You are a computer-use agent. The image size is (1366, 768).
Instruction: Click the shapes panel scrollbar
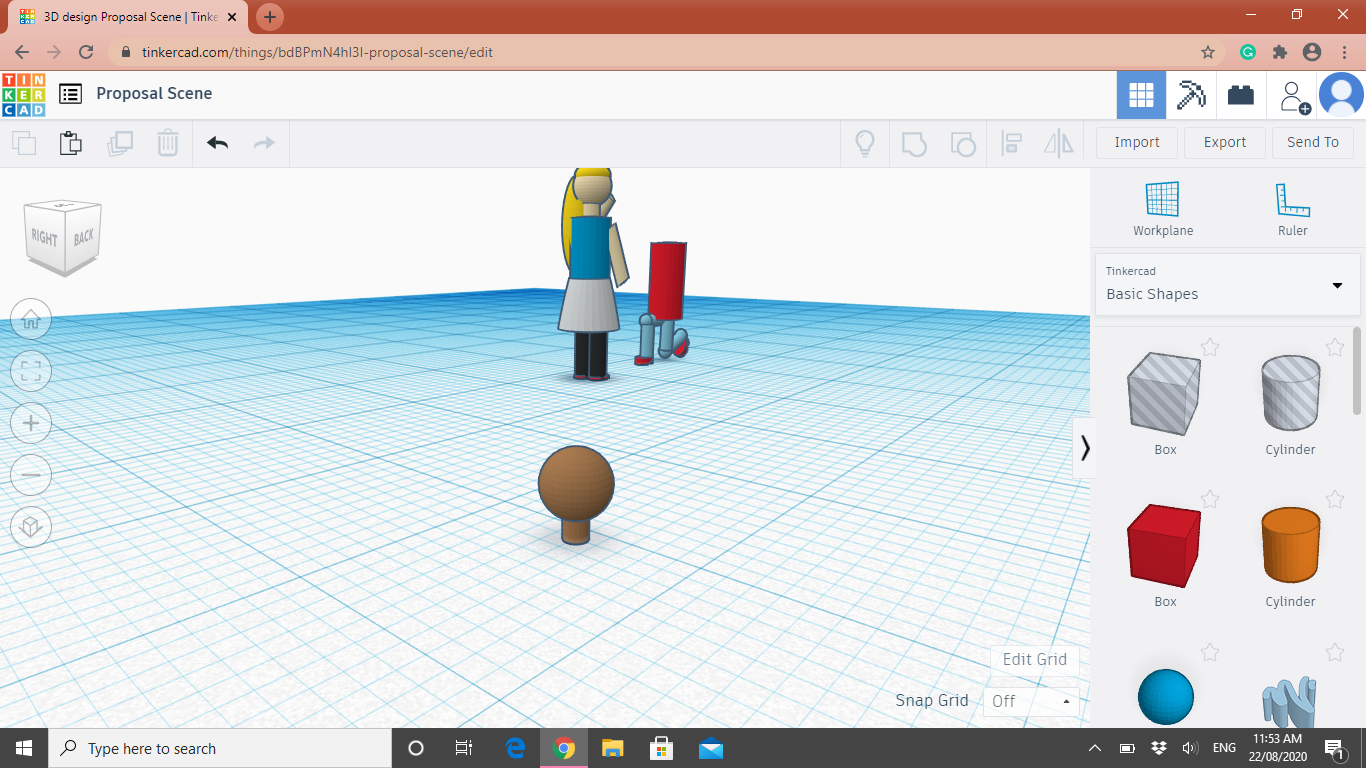tap(1357, 370)
